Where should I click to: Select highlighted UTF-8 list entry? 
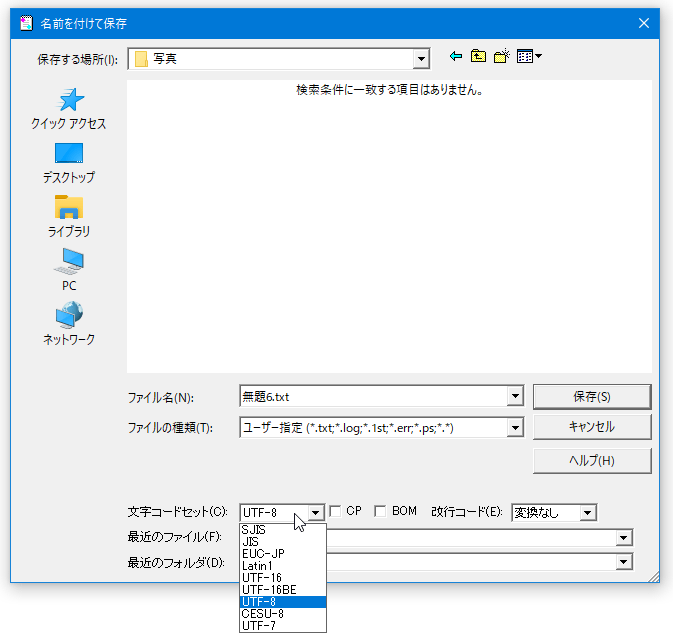[282, 602]
